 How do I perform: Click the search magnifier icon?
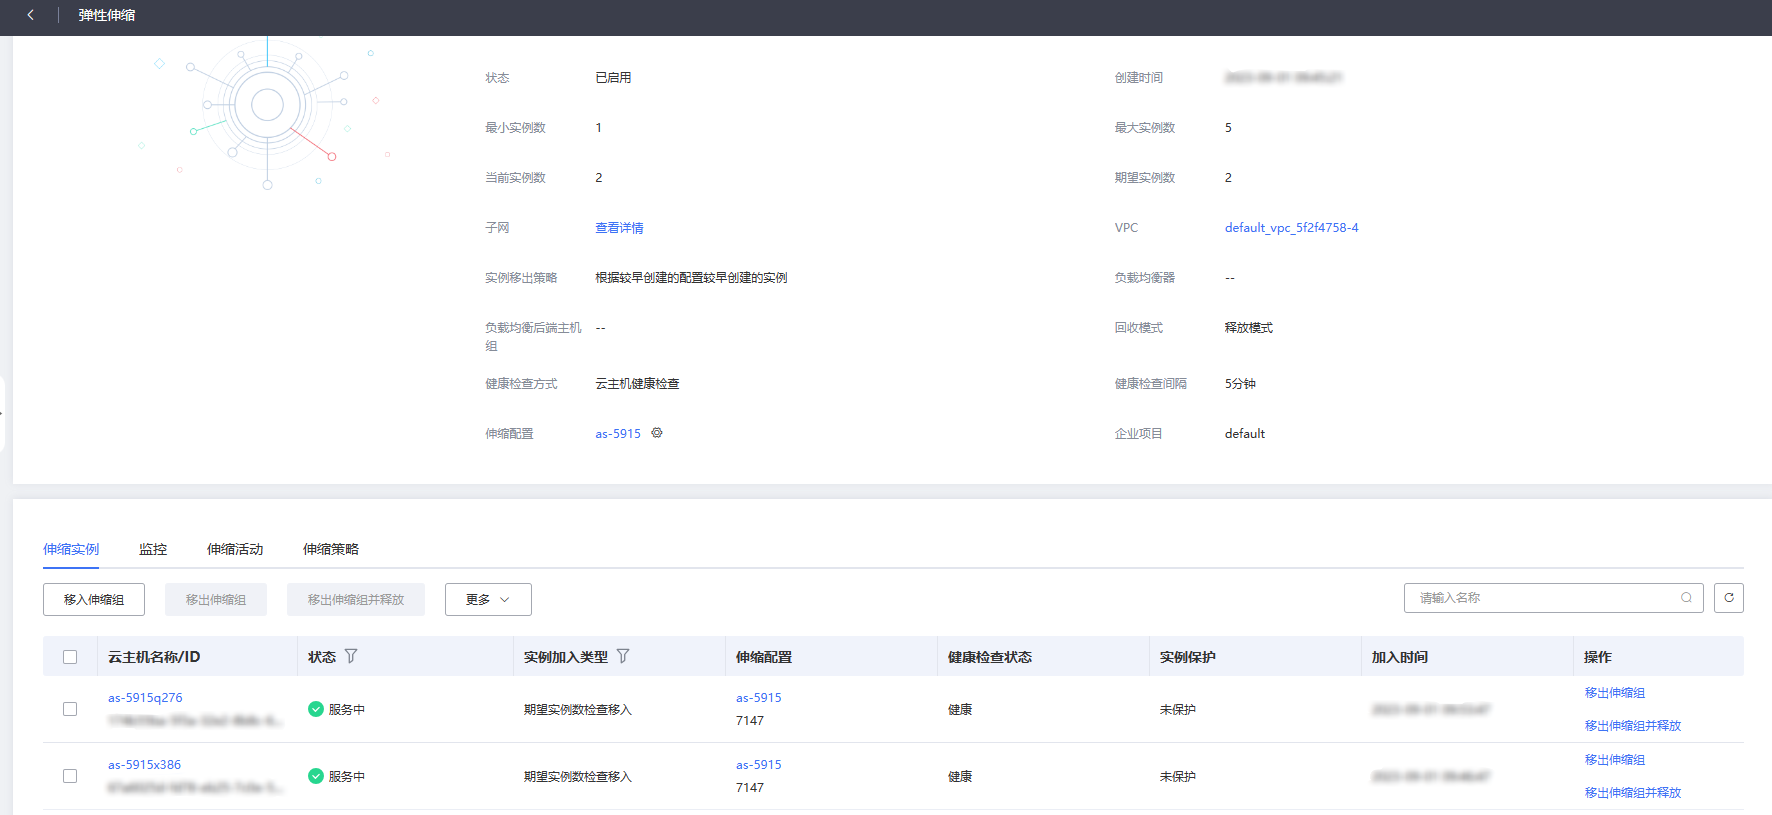pos(1686,598)
